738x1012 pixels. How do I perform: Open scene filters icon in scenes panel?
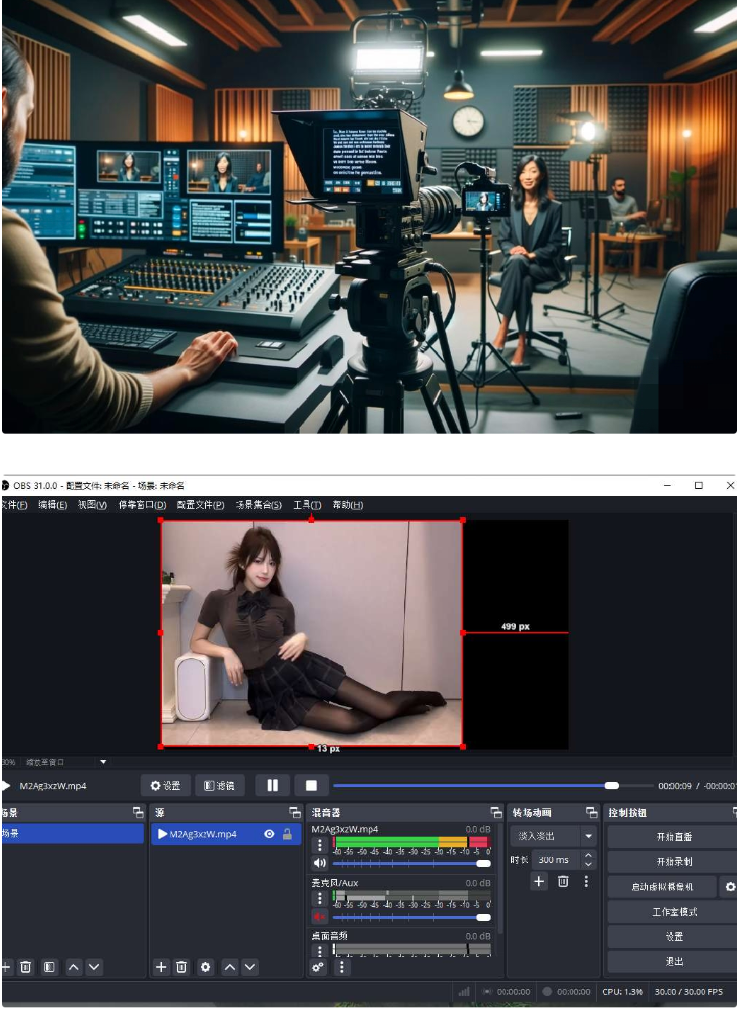(x=49, y=967)
